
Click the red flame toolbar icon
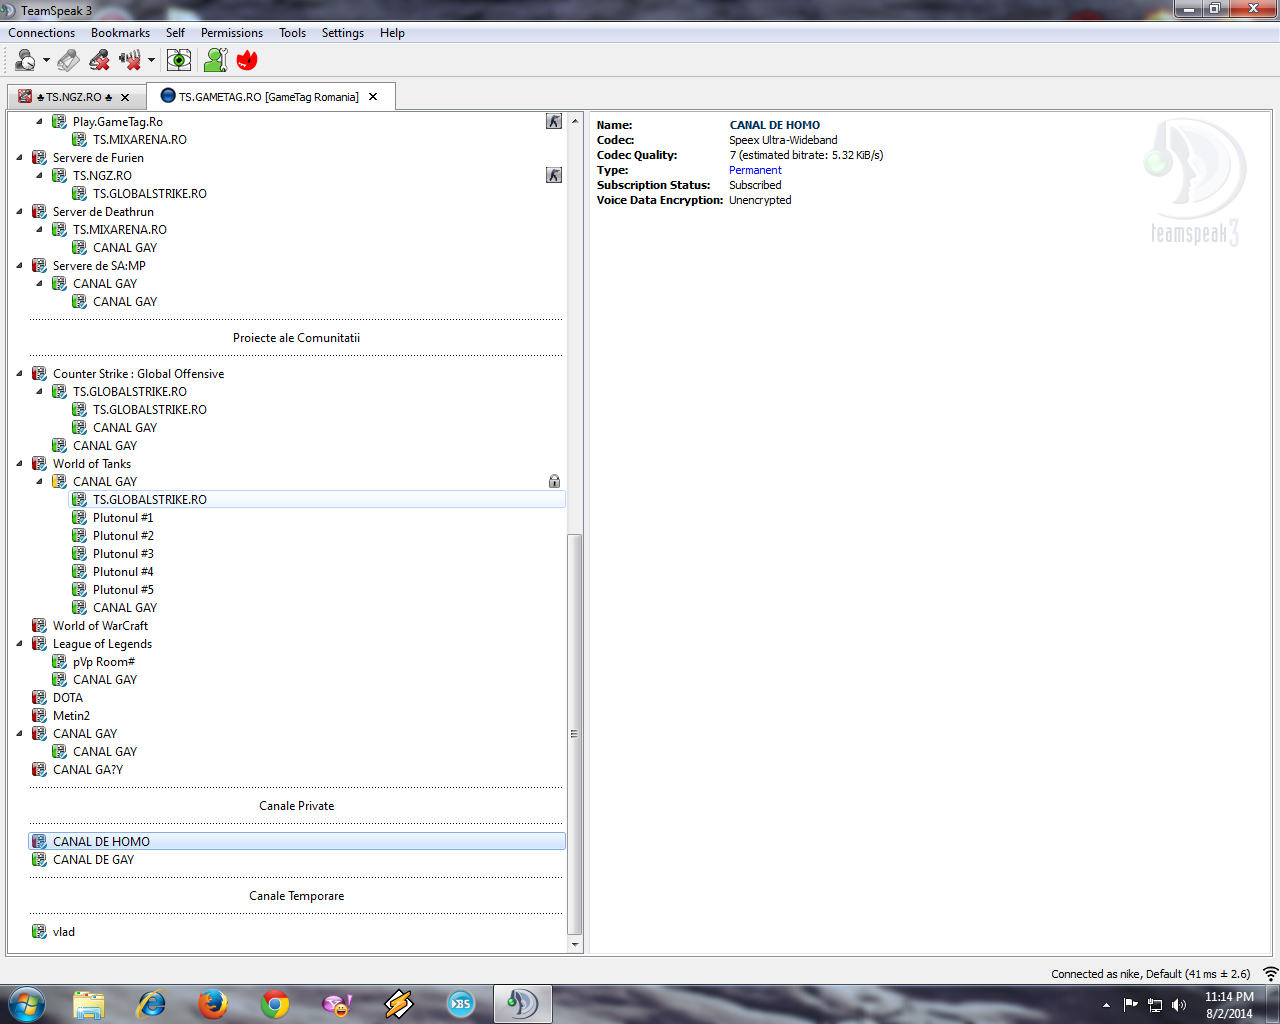pyautogui.click(x=247, y=61)
